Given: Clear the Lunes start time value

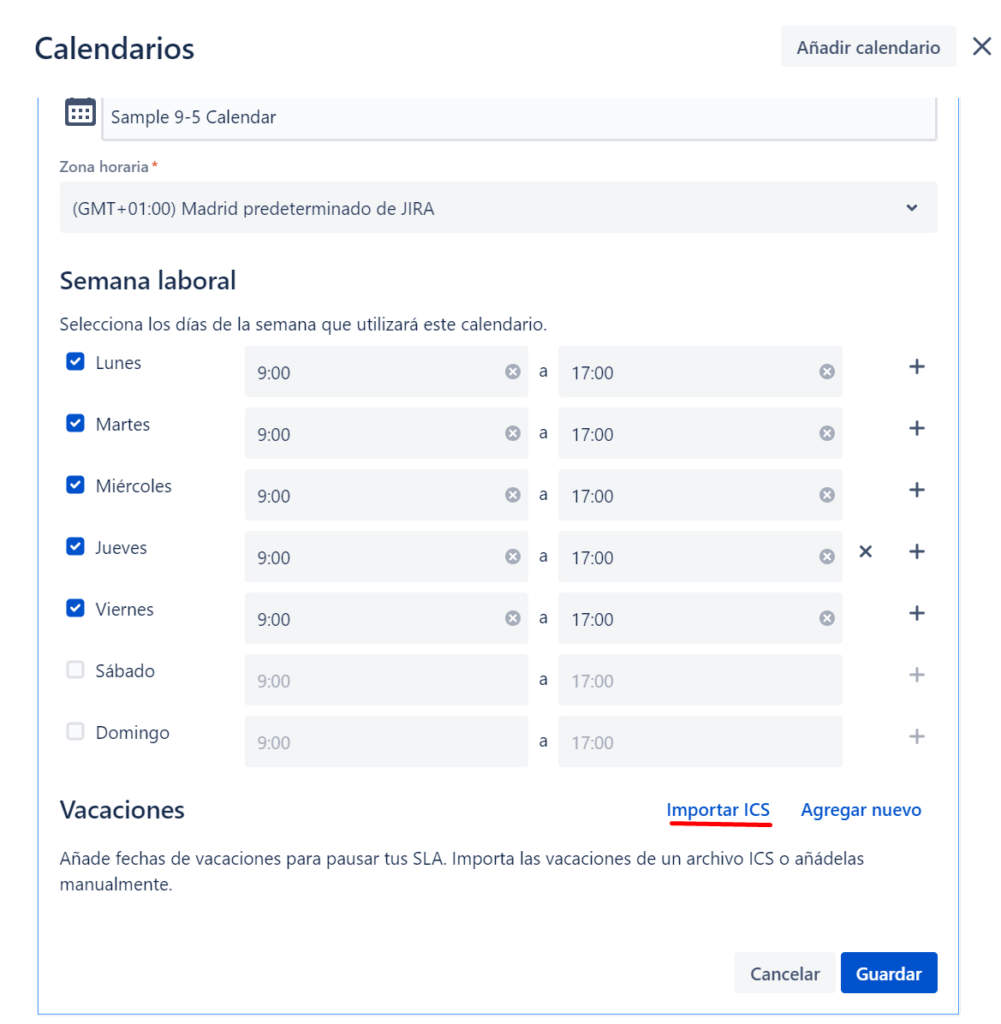Looking at the screenshot, I should pyautogui.click(x=513, y=371).
